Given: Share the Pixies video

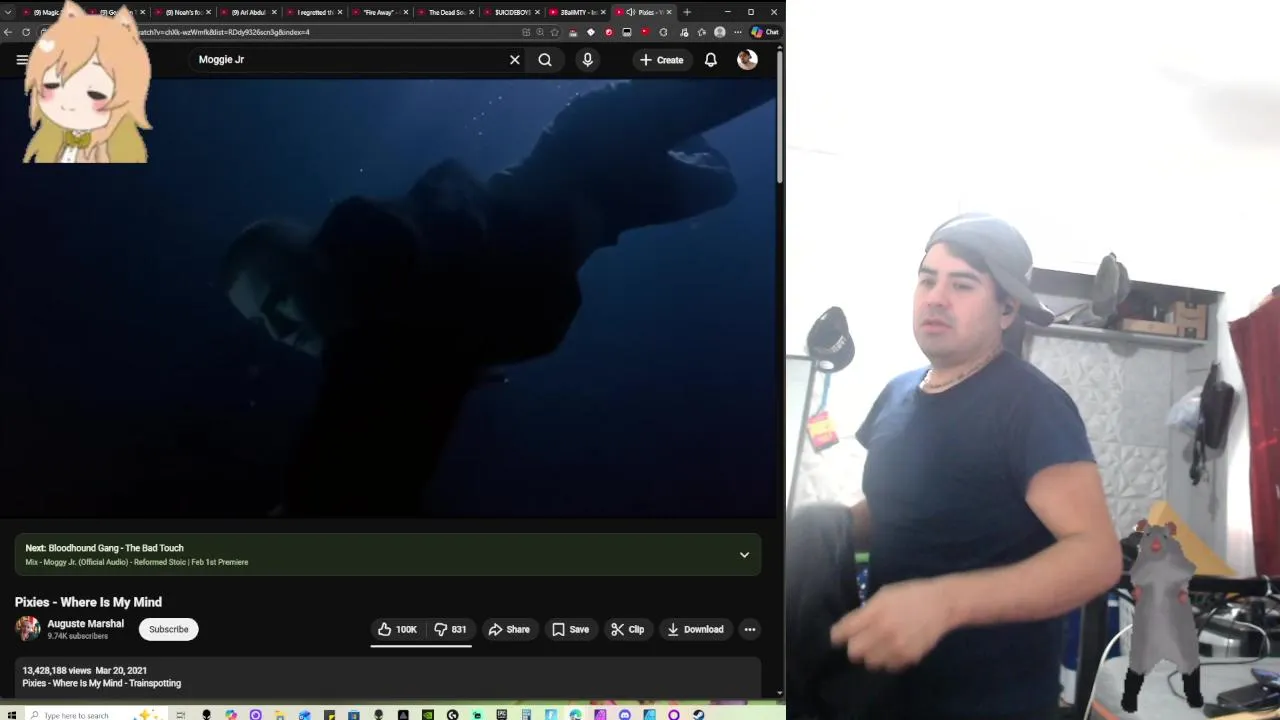Looking at the screenshot, I should [x=509, y=629].
